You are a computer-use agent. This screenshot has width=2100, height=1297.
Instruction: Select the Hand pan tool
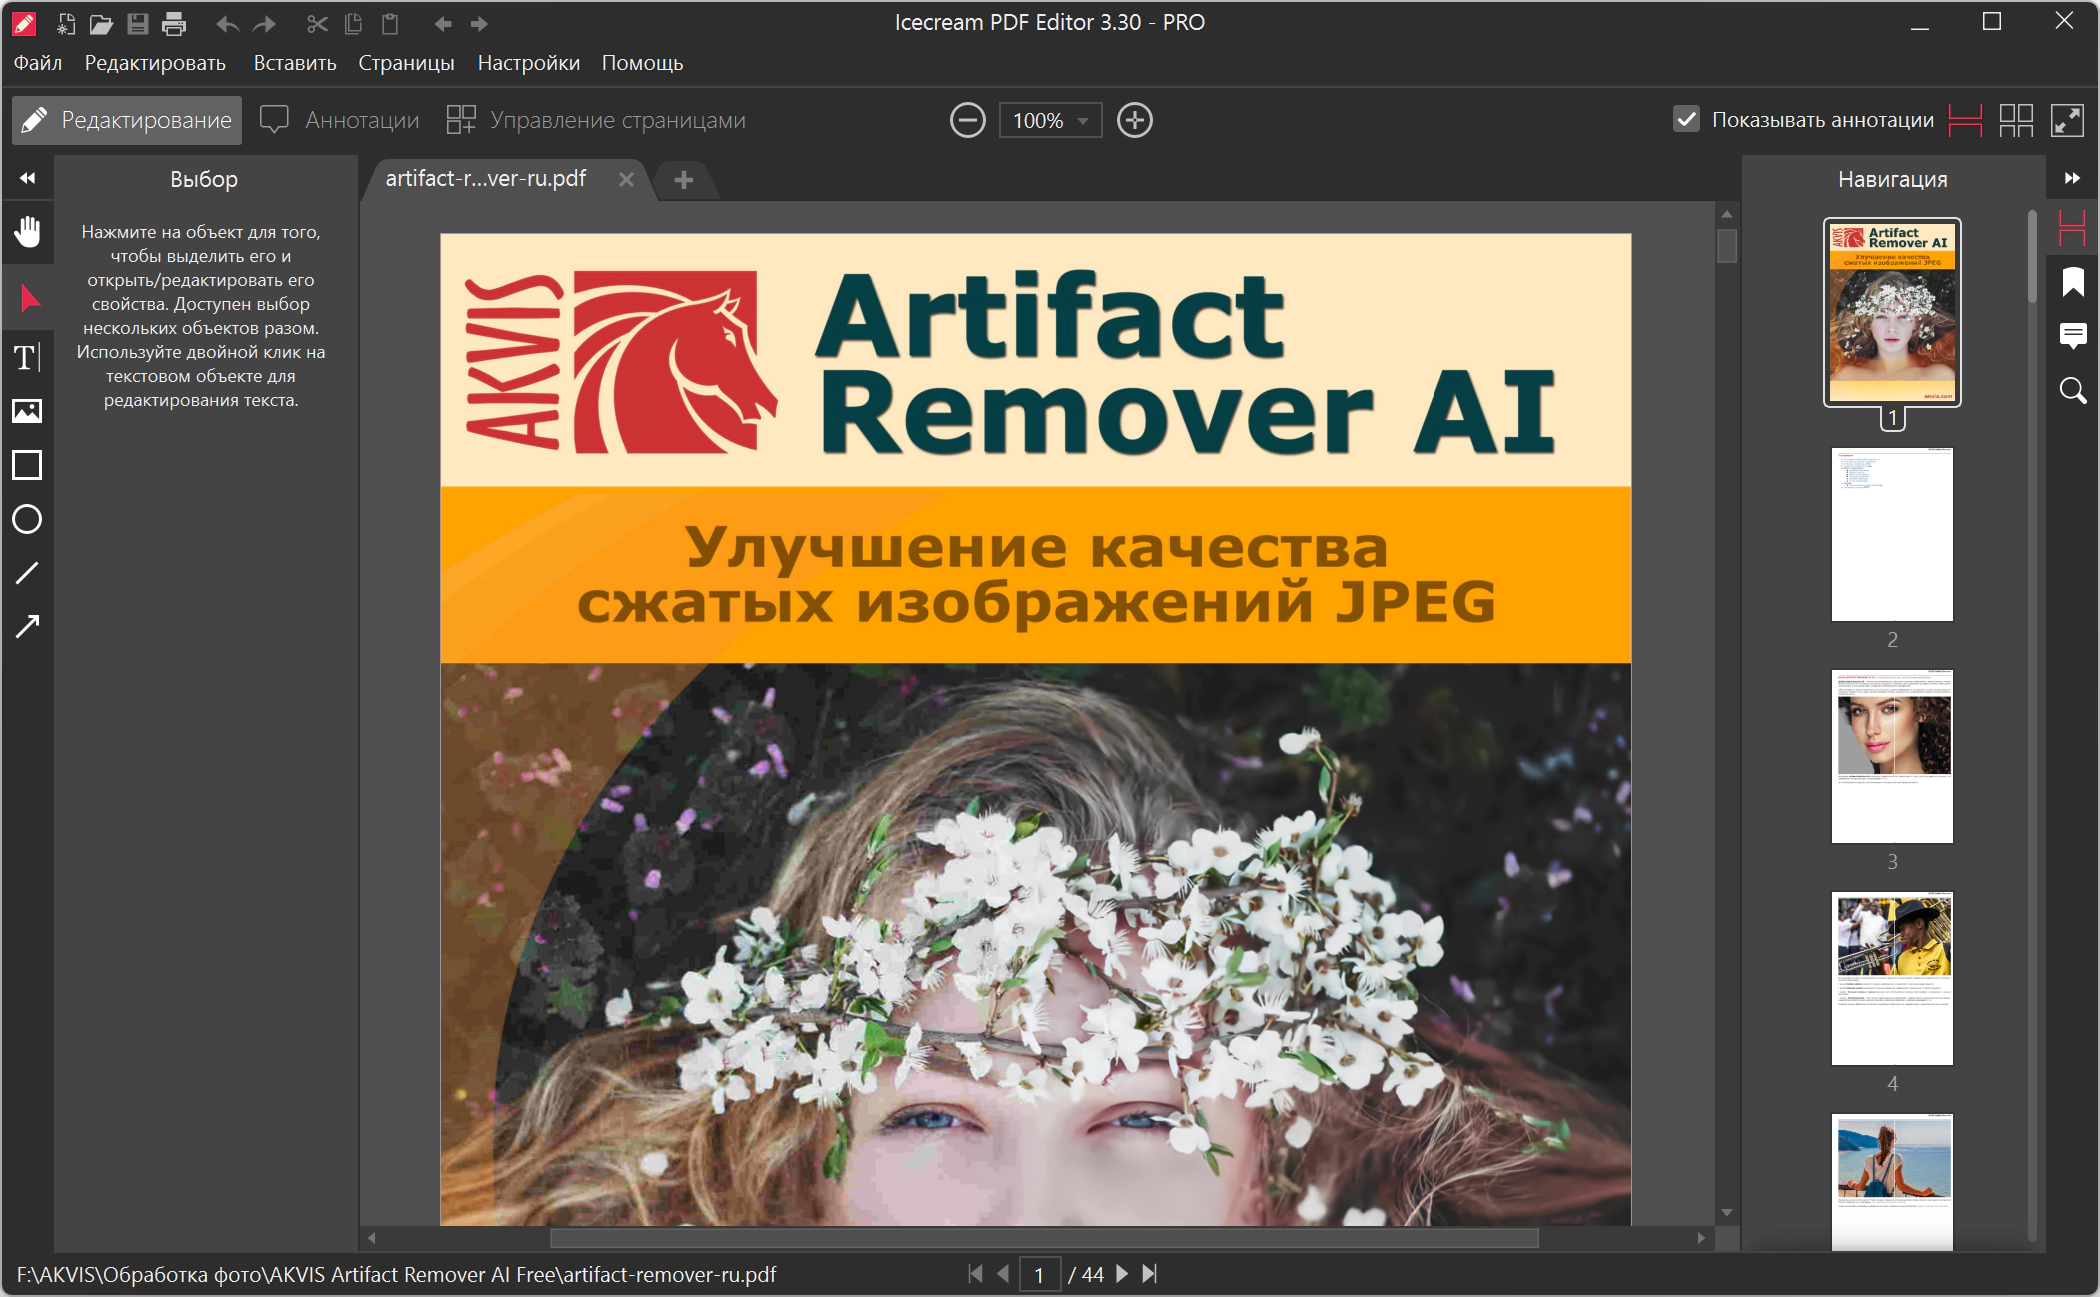pyautogui.click(x=27, y=232)
